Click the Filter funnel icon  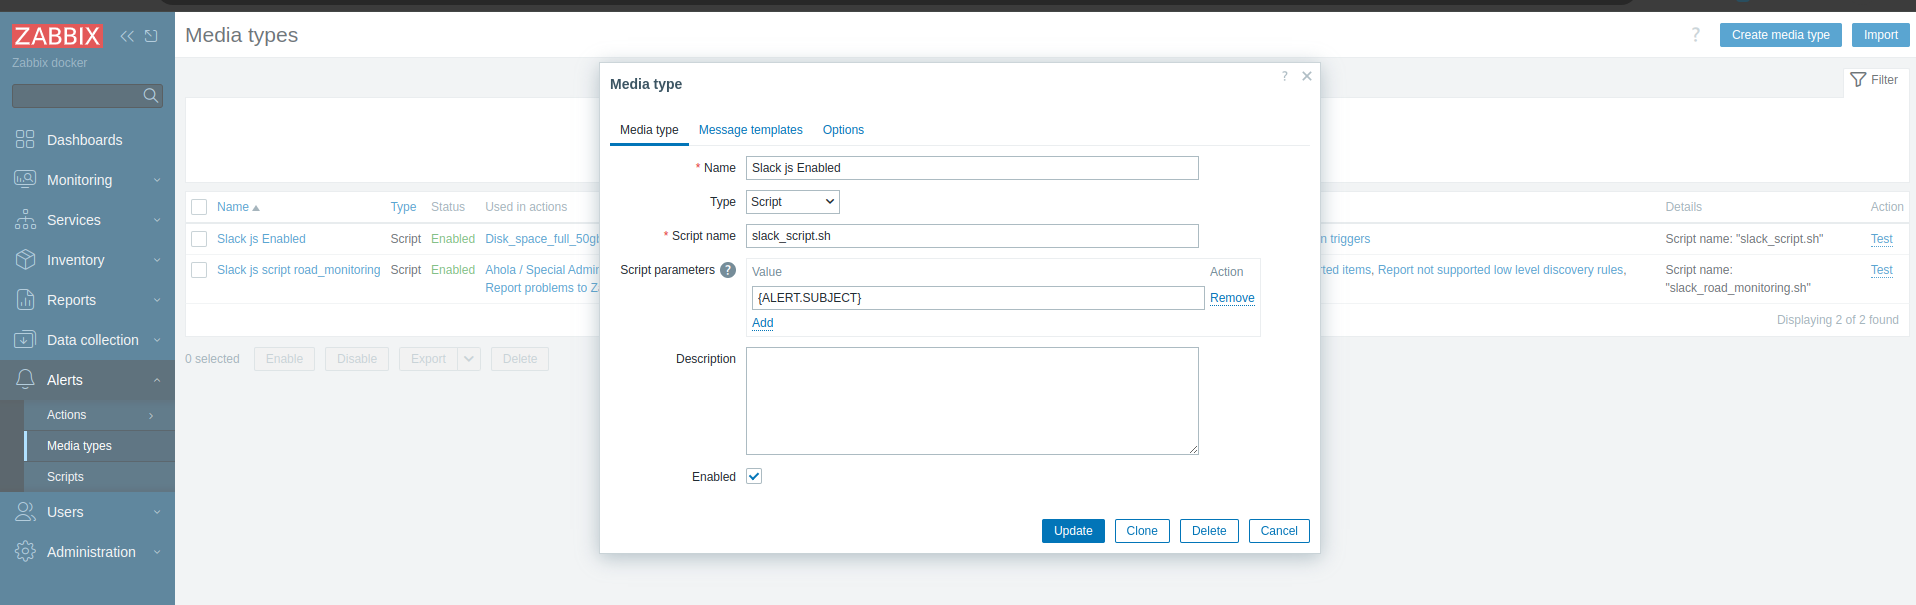pos(1858,80)
